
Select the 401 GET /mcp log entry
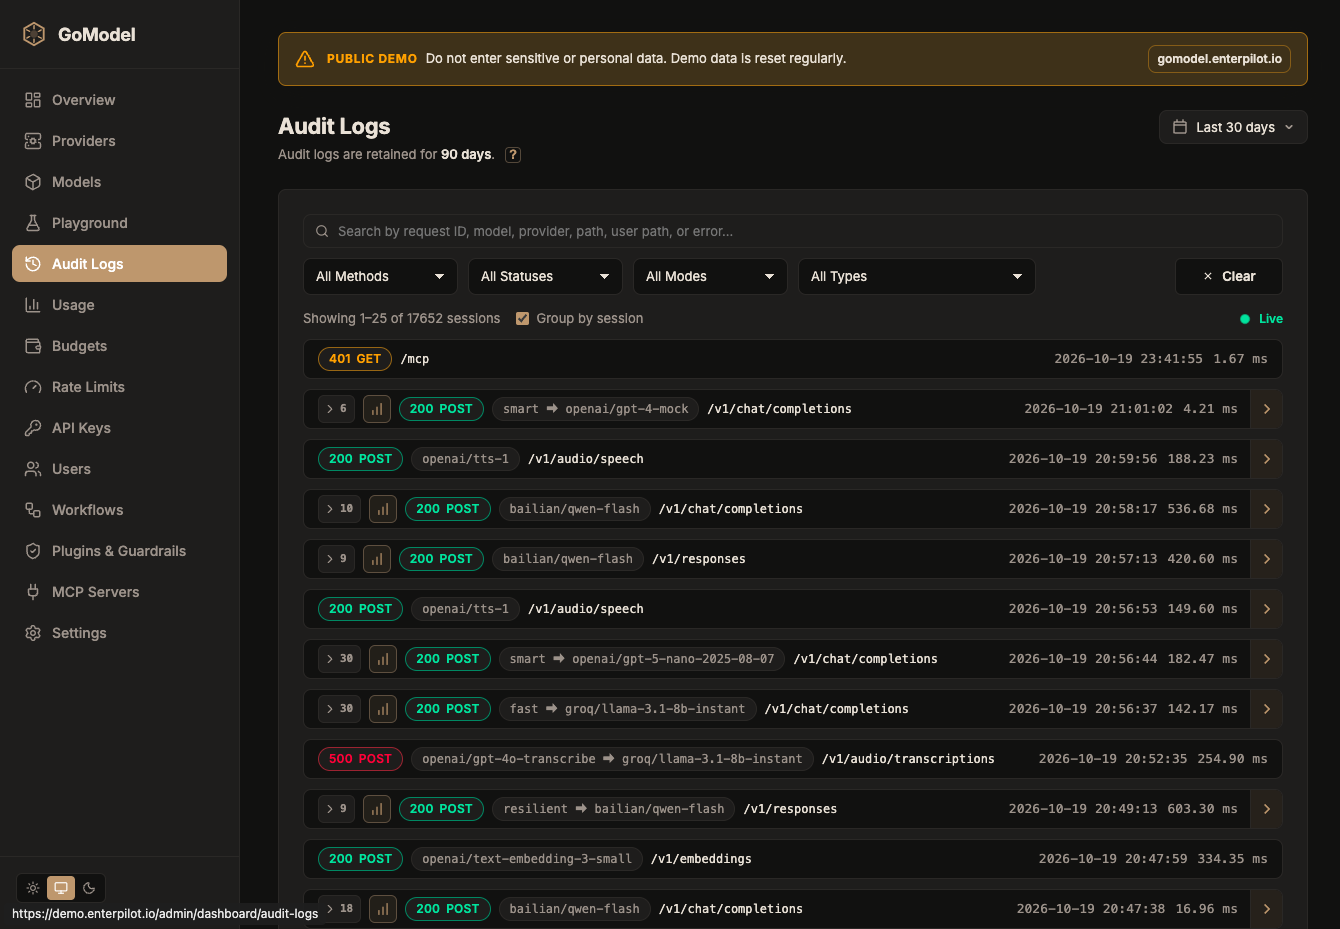tap(792, 359)
